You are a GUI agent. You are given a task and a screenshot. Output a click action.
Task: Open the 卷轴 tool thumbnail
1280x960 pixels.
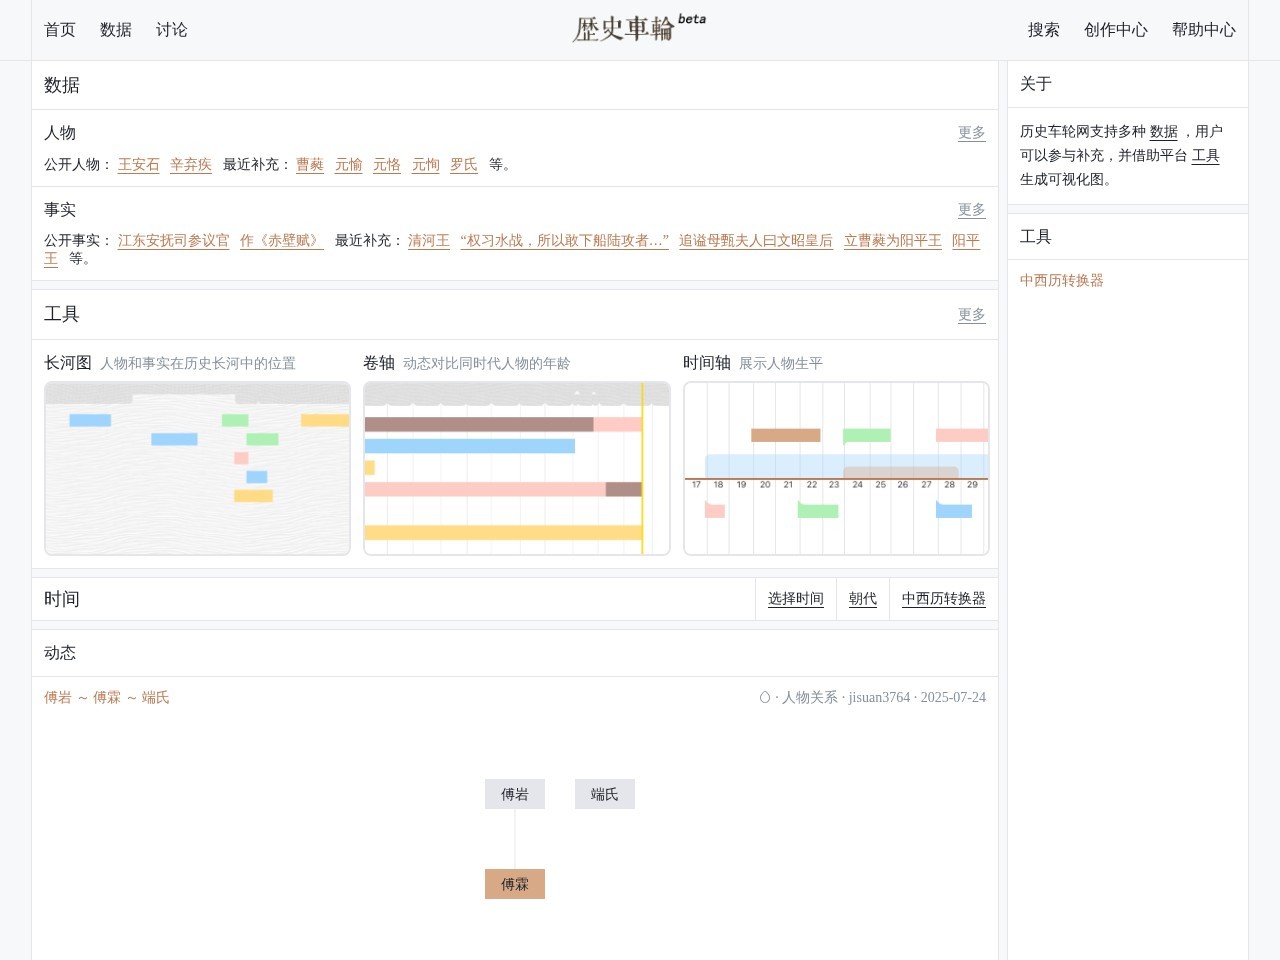517,468
